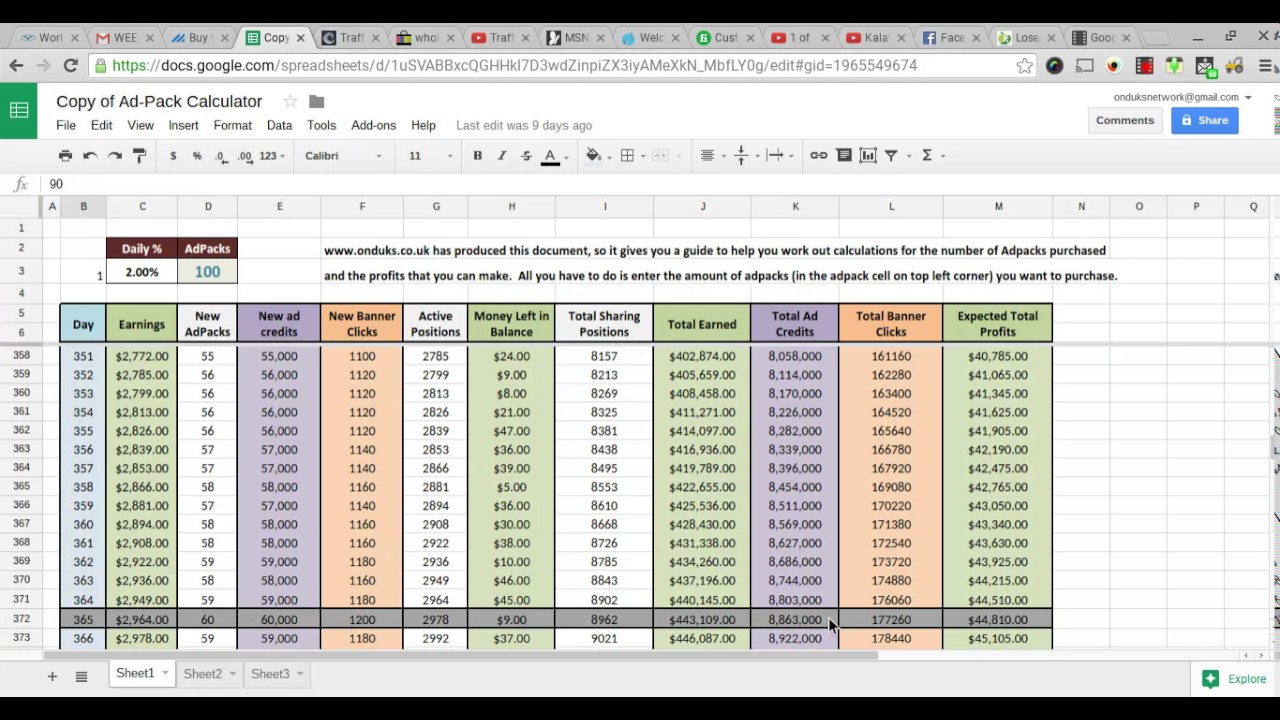Viewport: 1280px width, 720px height.
Task: Open the Explore panel
Action: 1235,679
